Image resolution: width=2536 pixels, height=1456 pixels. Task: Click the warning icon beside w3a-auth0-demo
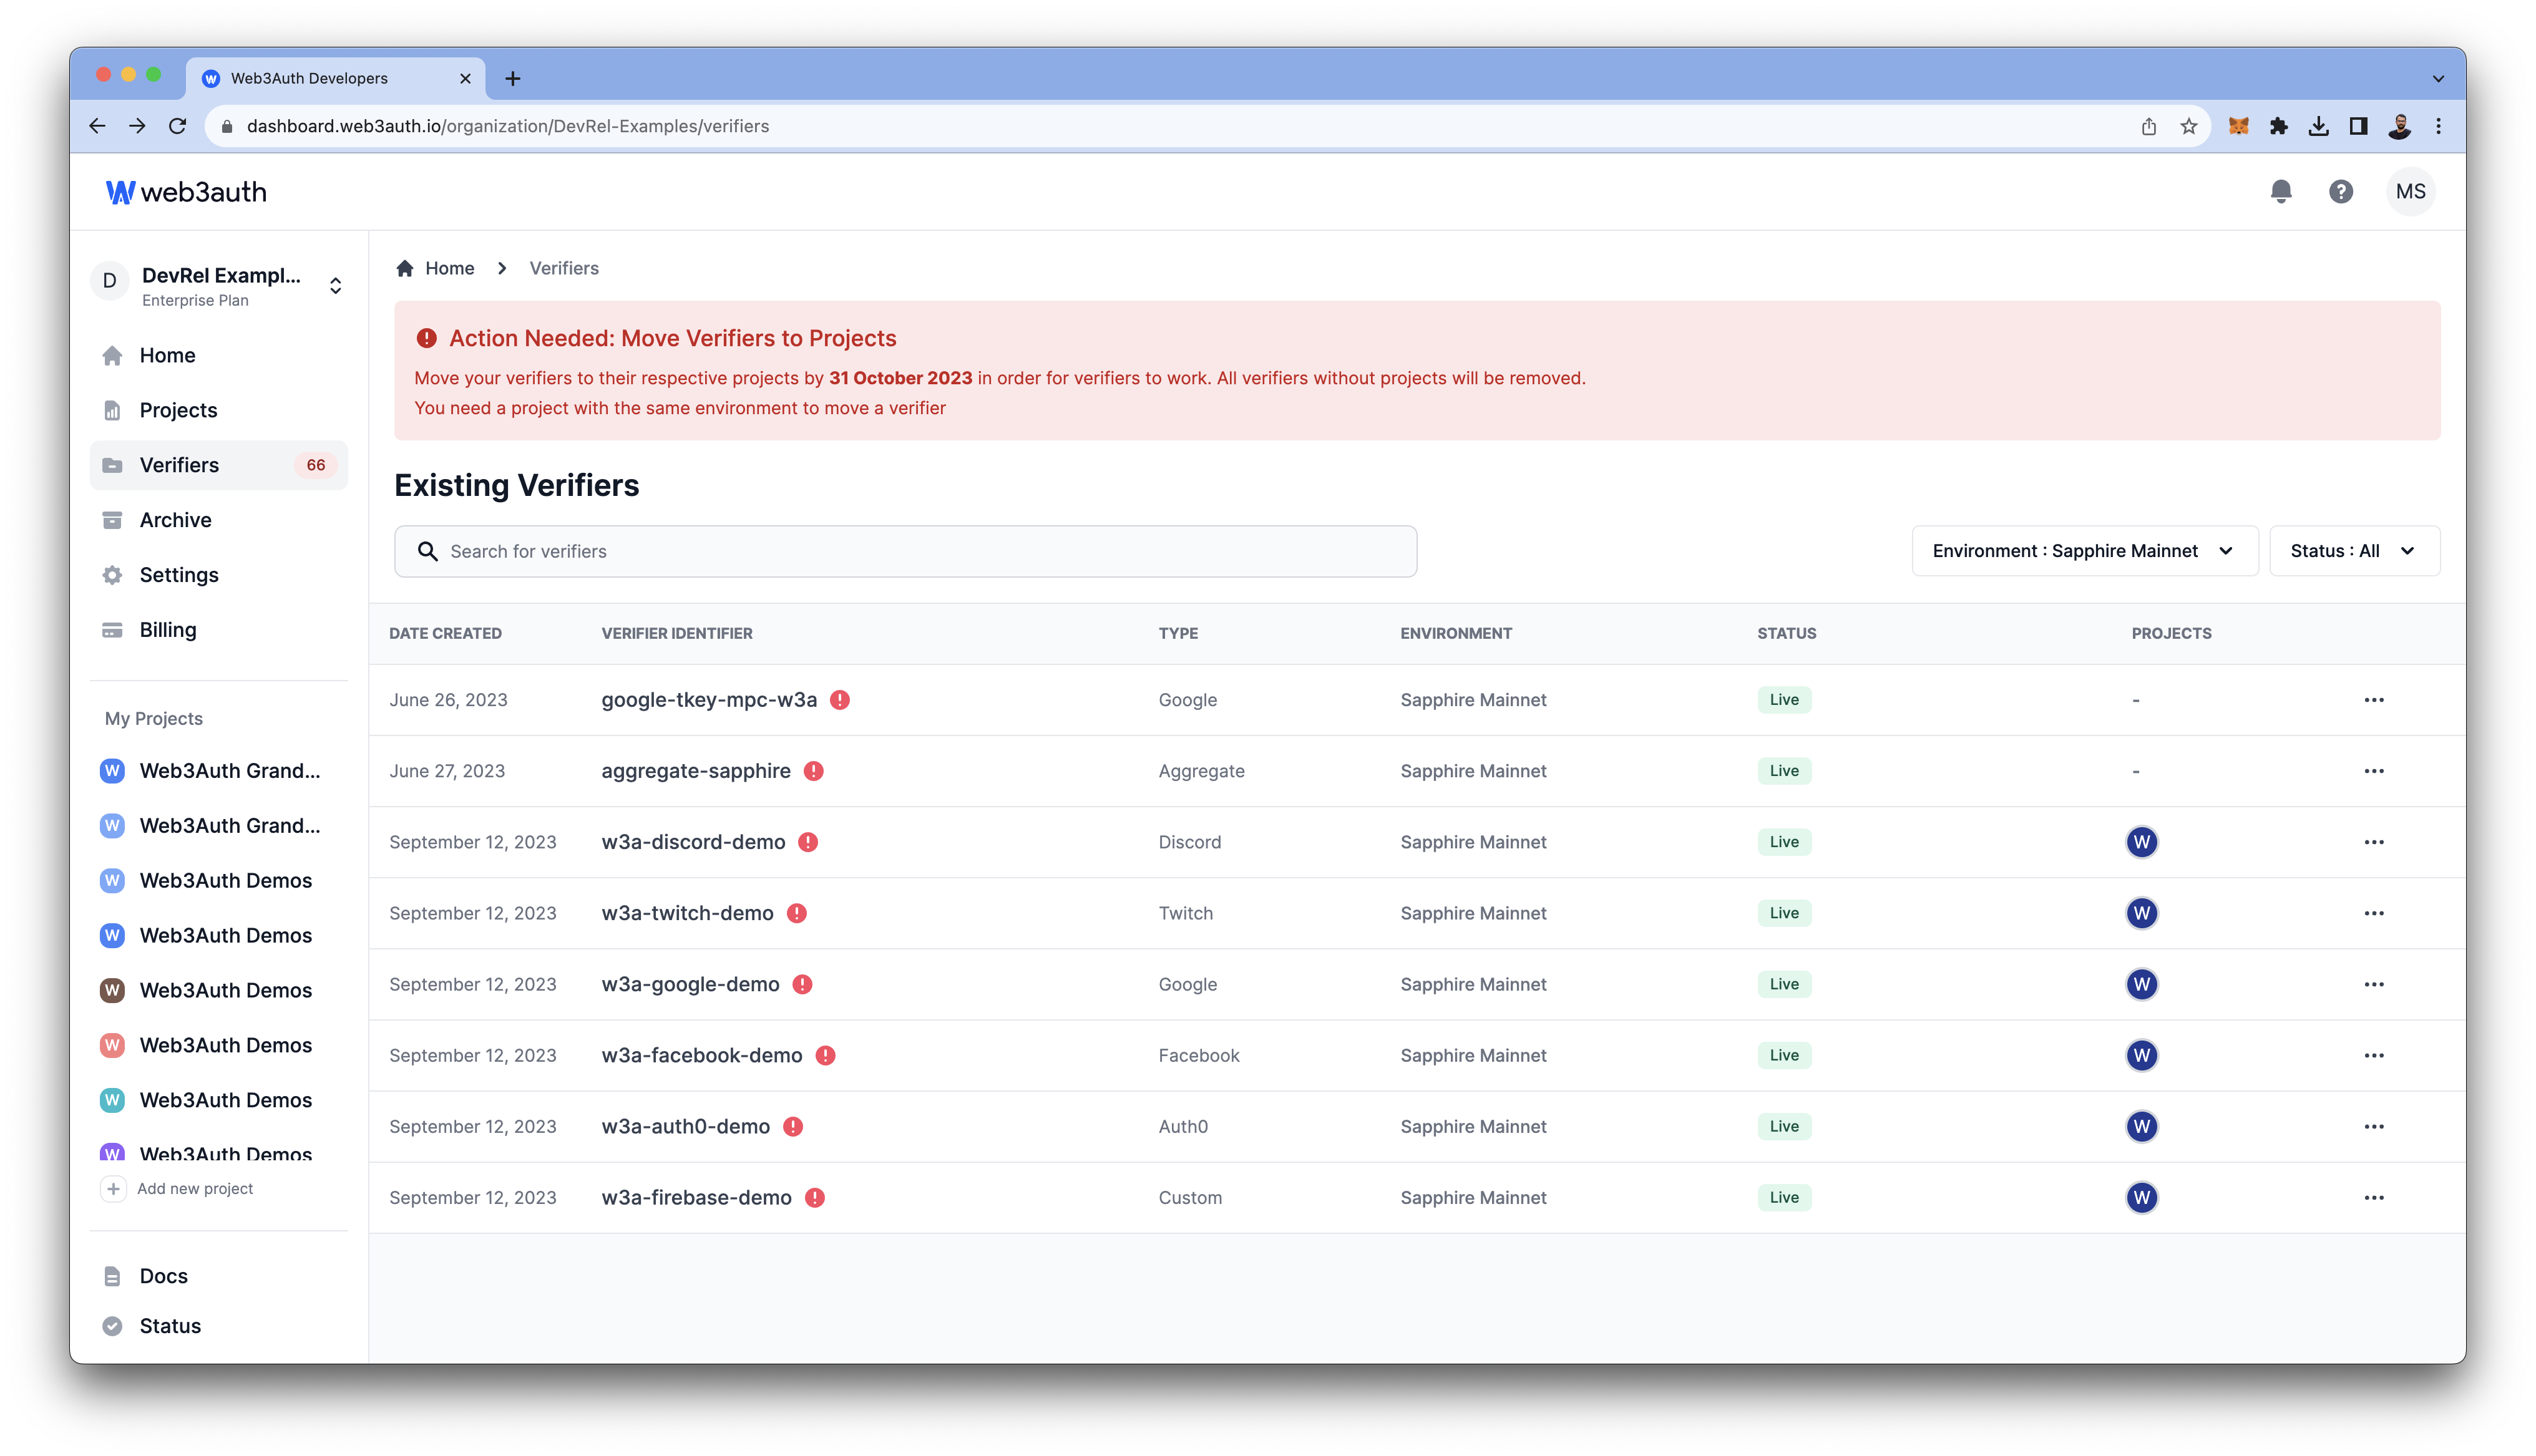pos(793,1126)
